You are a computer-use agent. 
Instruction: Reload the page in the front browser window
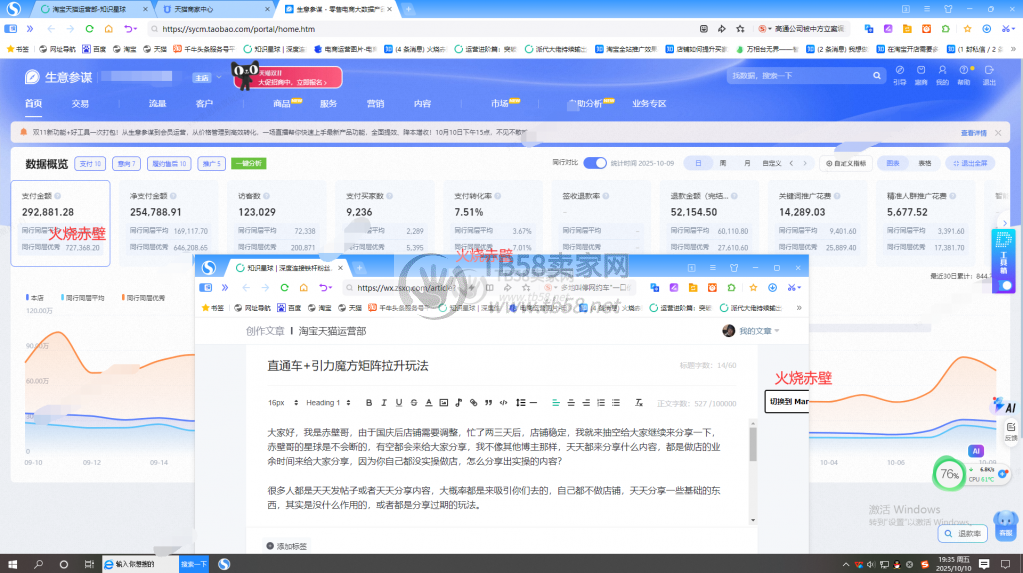click(x=284, y=287)
